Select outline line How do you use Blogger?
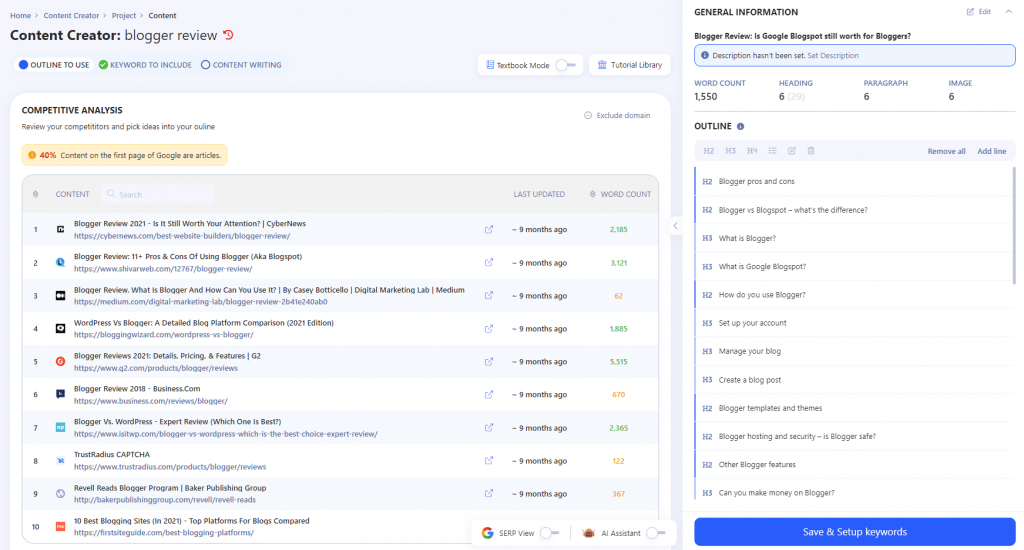Screen dimensions: 1024x550 pos(854,295)
